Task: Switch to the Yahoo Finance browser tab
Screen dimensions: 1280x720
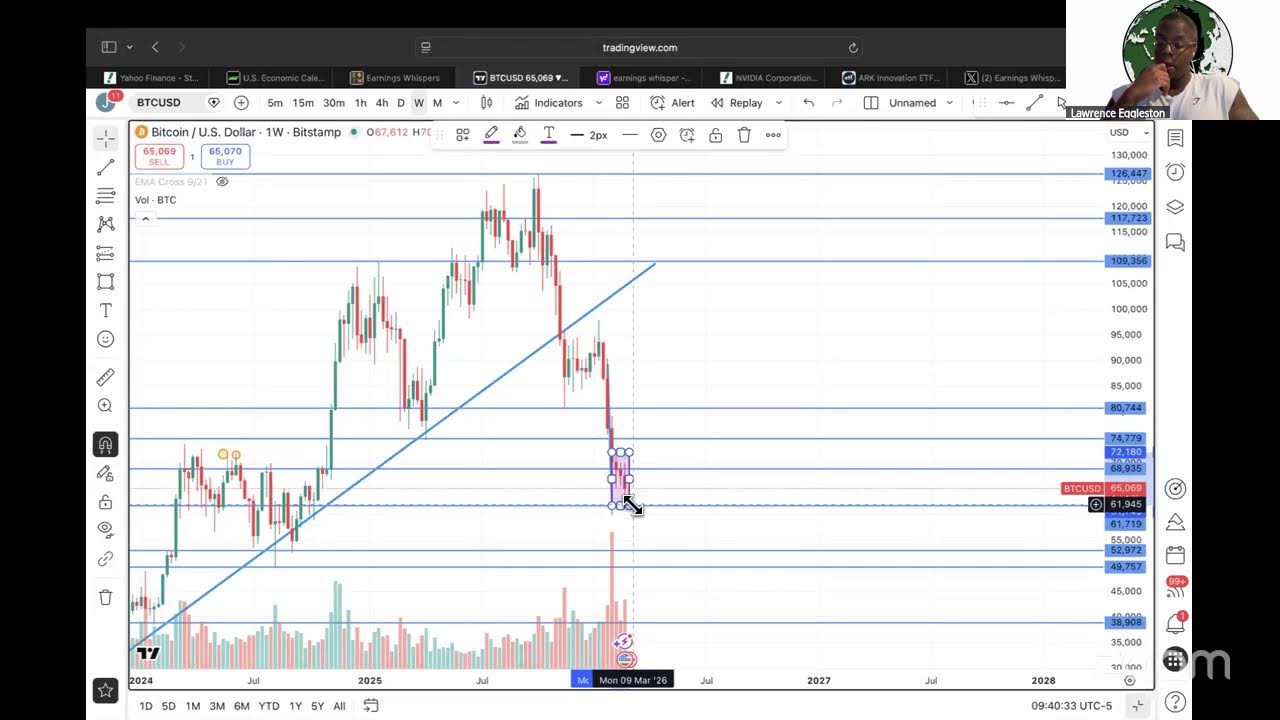Action: coord(151,78)
